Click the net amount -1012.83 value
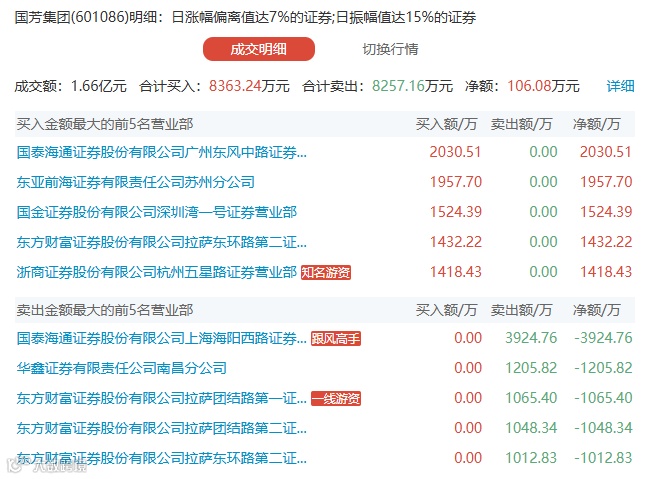This screenshot has height=479, width=652. (603, 458)
